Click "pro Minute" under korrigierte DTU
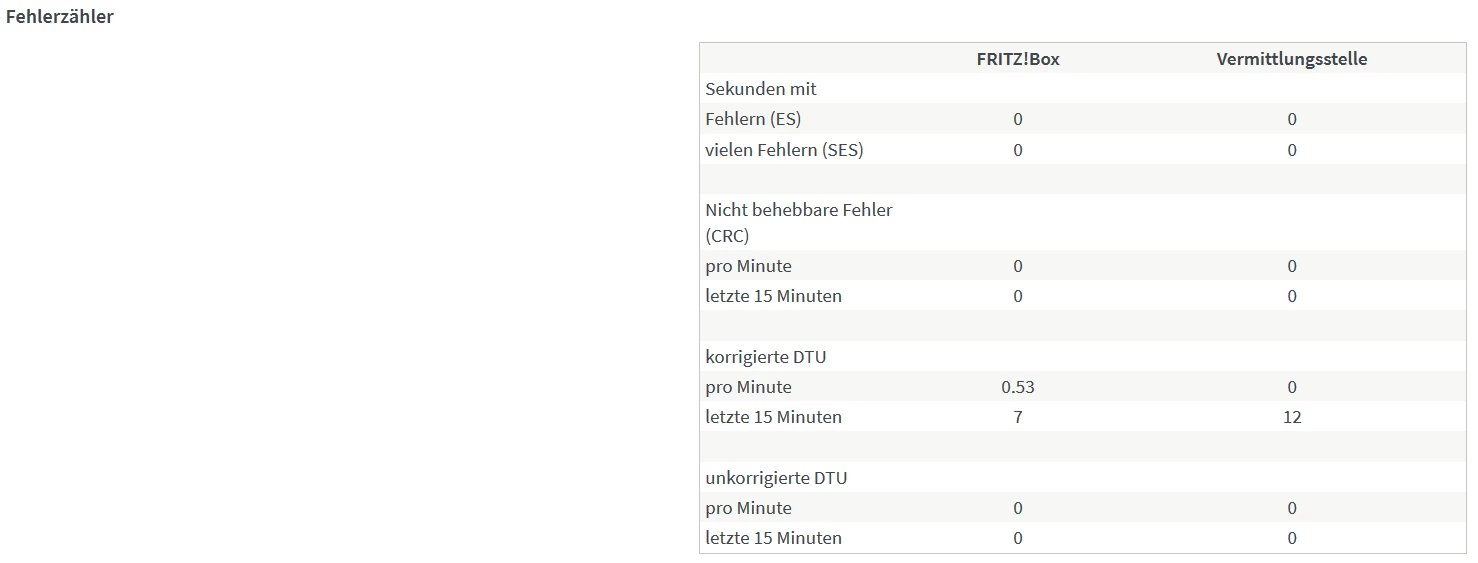This screenshot has width=1478, height=563. click(748, 387)
